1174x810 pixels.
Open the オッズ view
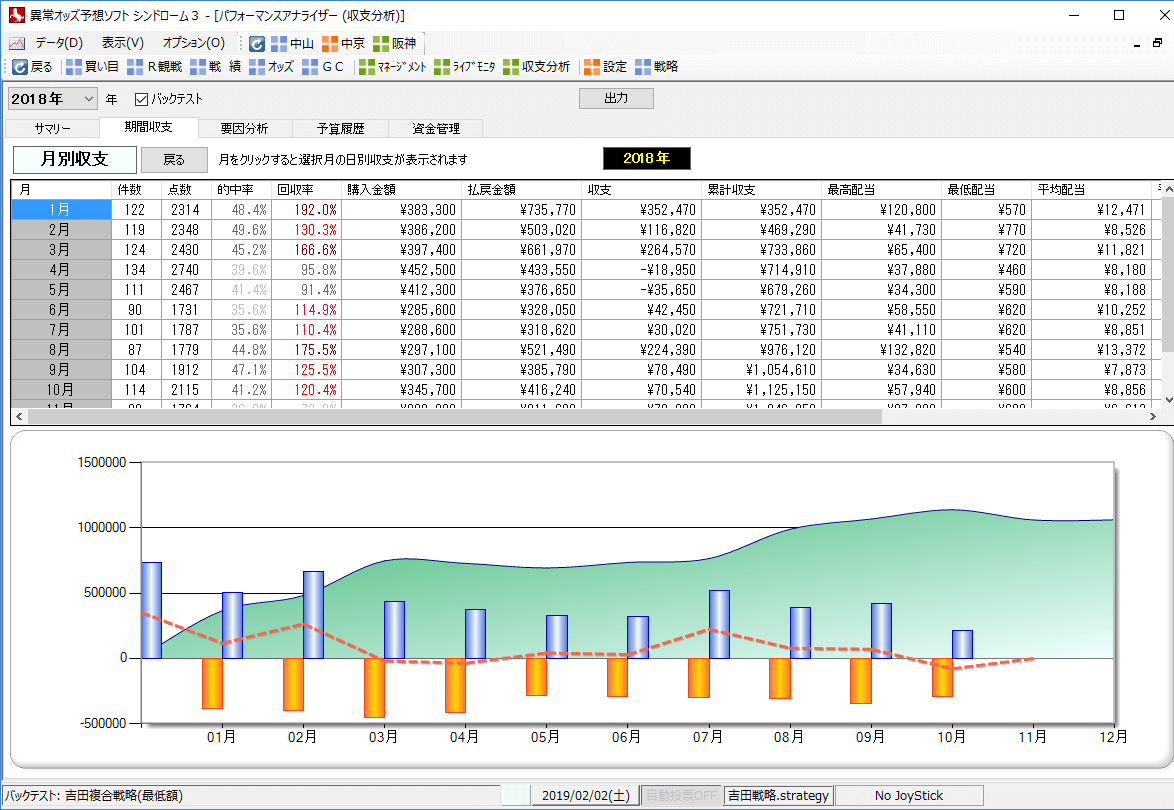(271, 67)
